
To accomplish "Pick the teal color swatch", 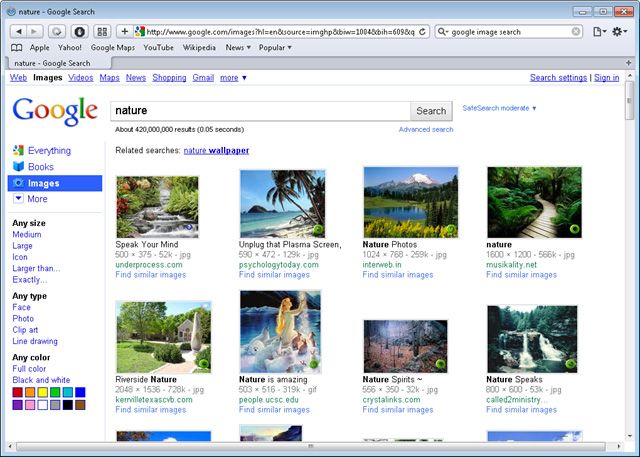I will (x=68, y=393).
